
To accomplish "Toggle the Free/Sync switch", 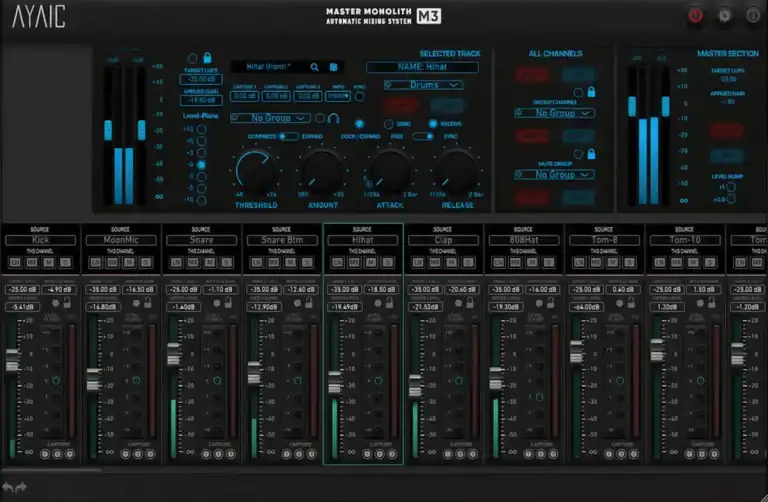I will [x=423, y=136].
